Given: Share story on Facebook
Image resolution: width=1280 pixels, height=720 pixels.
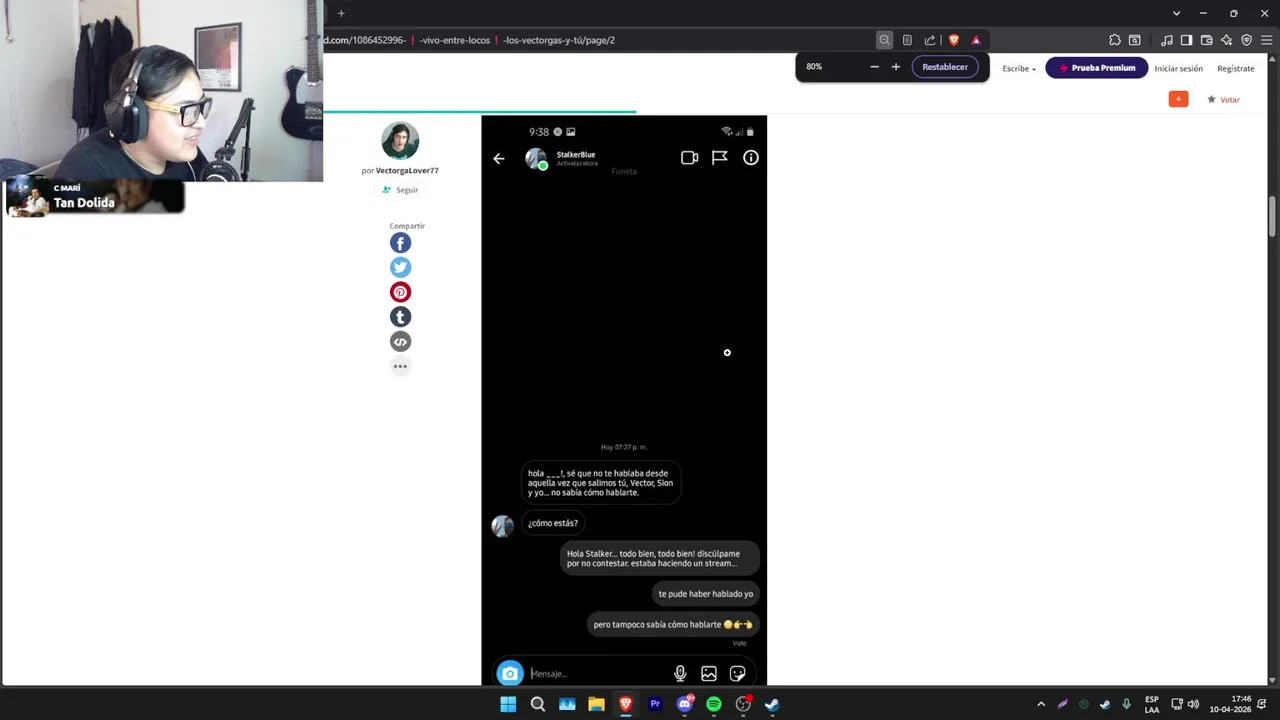Looking at the screenshot, I should tap(400, 243).
